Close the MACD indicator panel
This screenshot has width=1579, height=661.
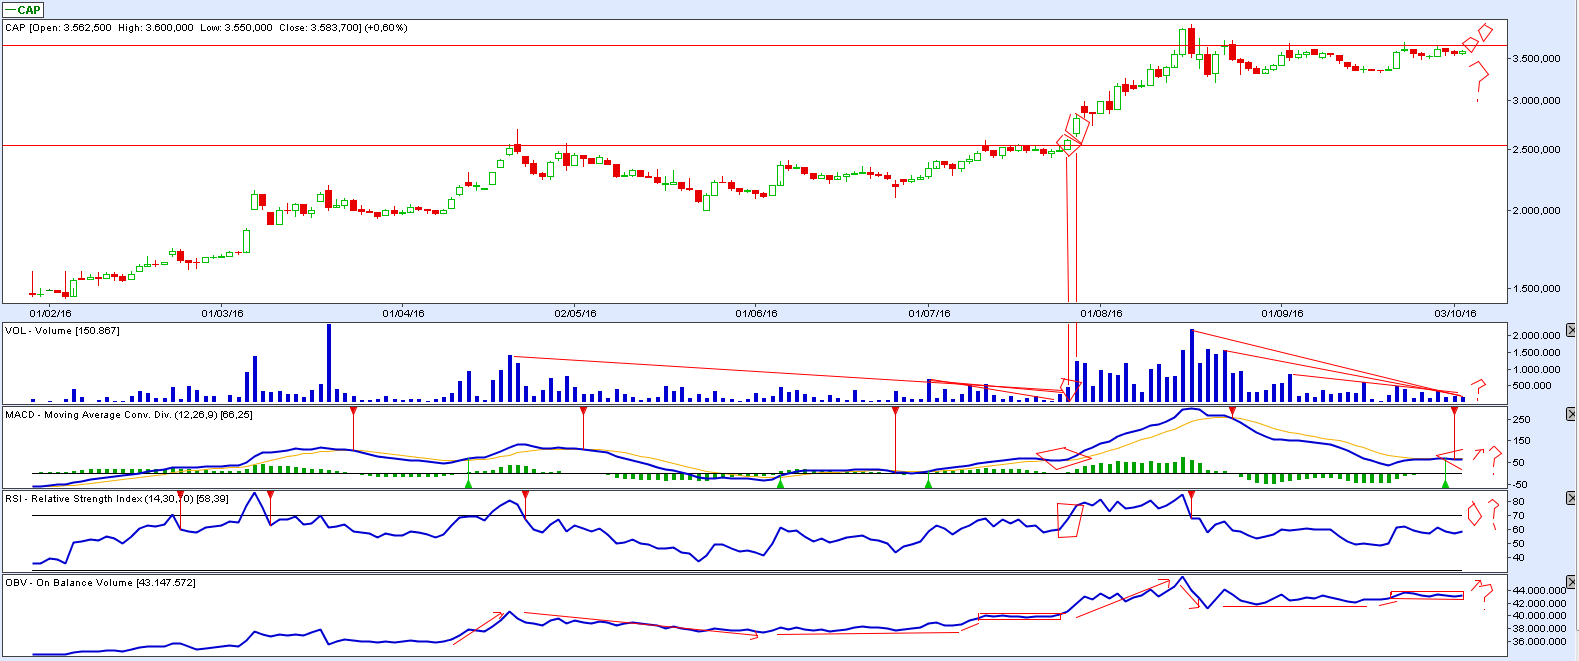tap(1571, 413)
